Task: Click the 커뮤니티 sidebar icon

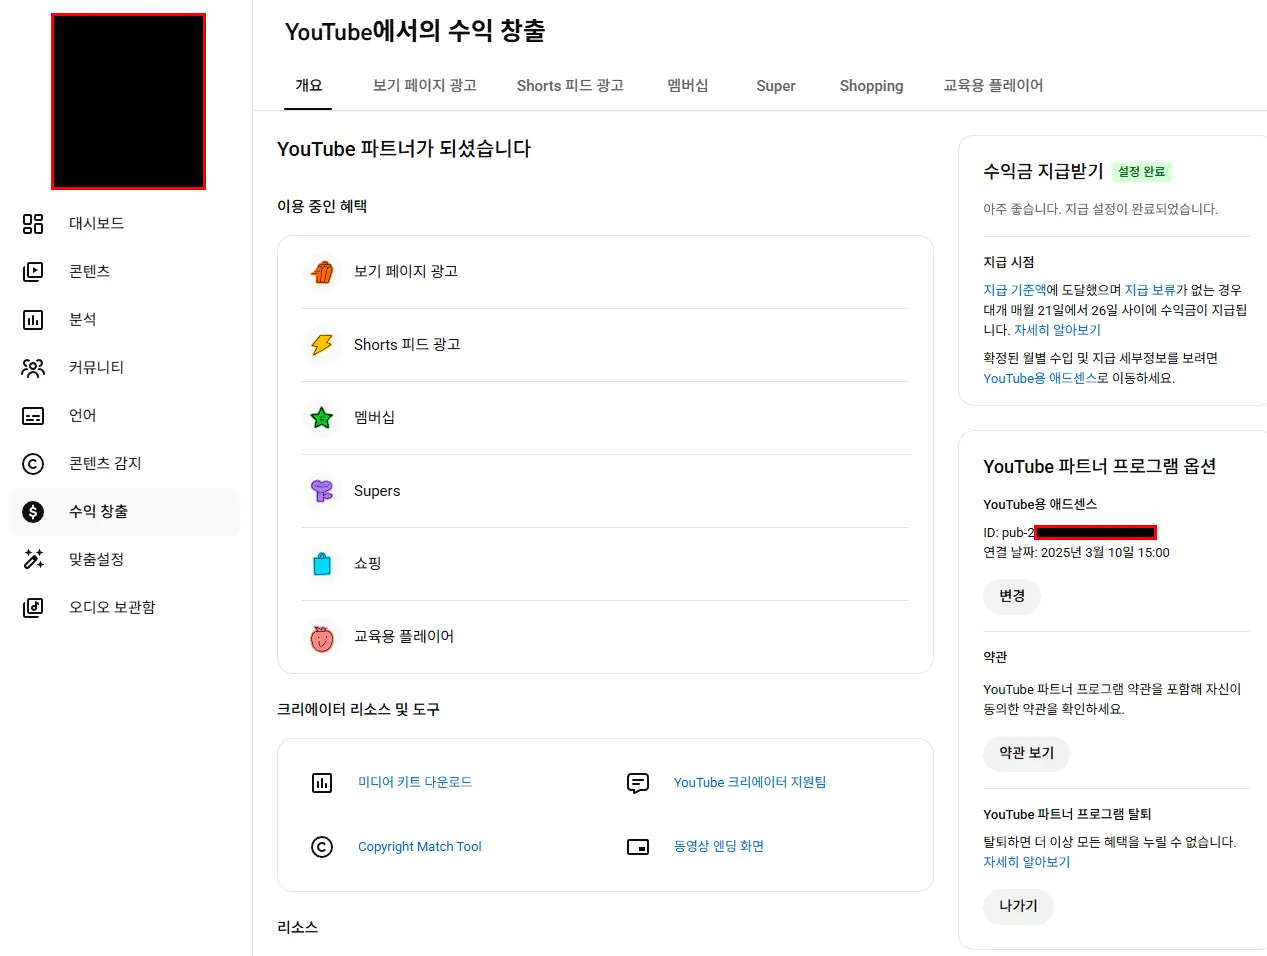Action: (33, 367)
